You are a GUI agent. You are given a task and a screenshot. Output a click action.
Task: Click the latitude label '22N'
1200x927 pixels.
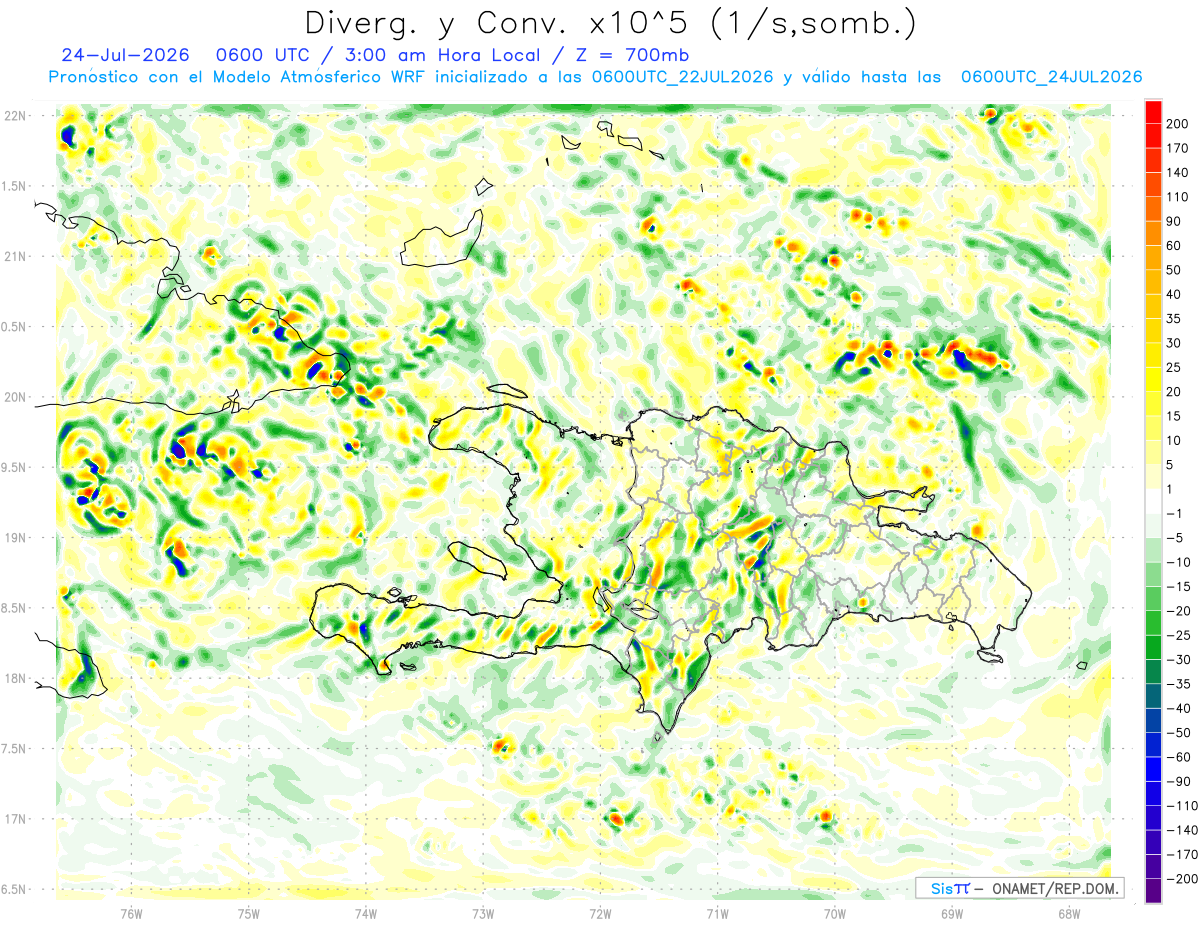(15, 116)
